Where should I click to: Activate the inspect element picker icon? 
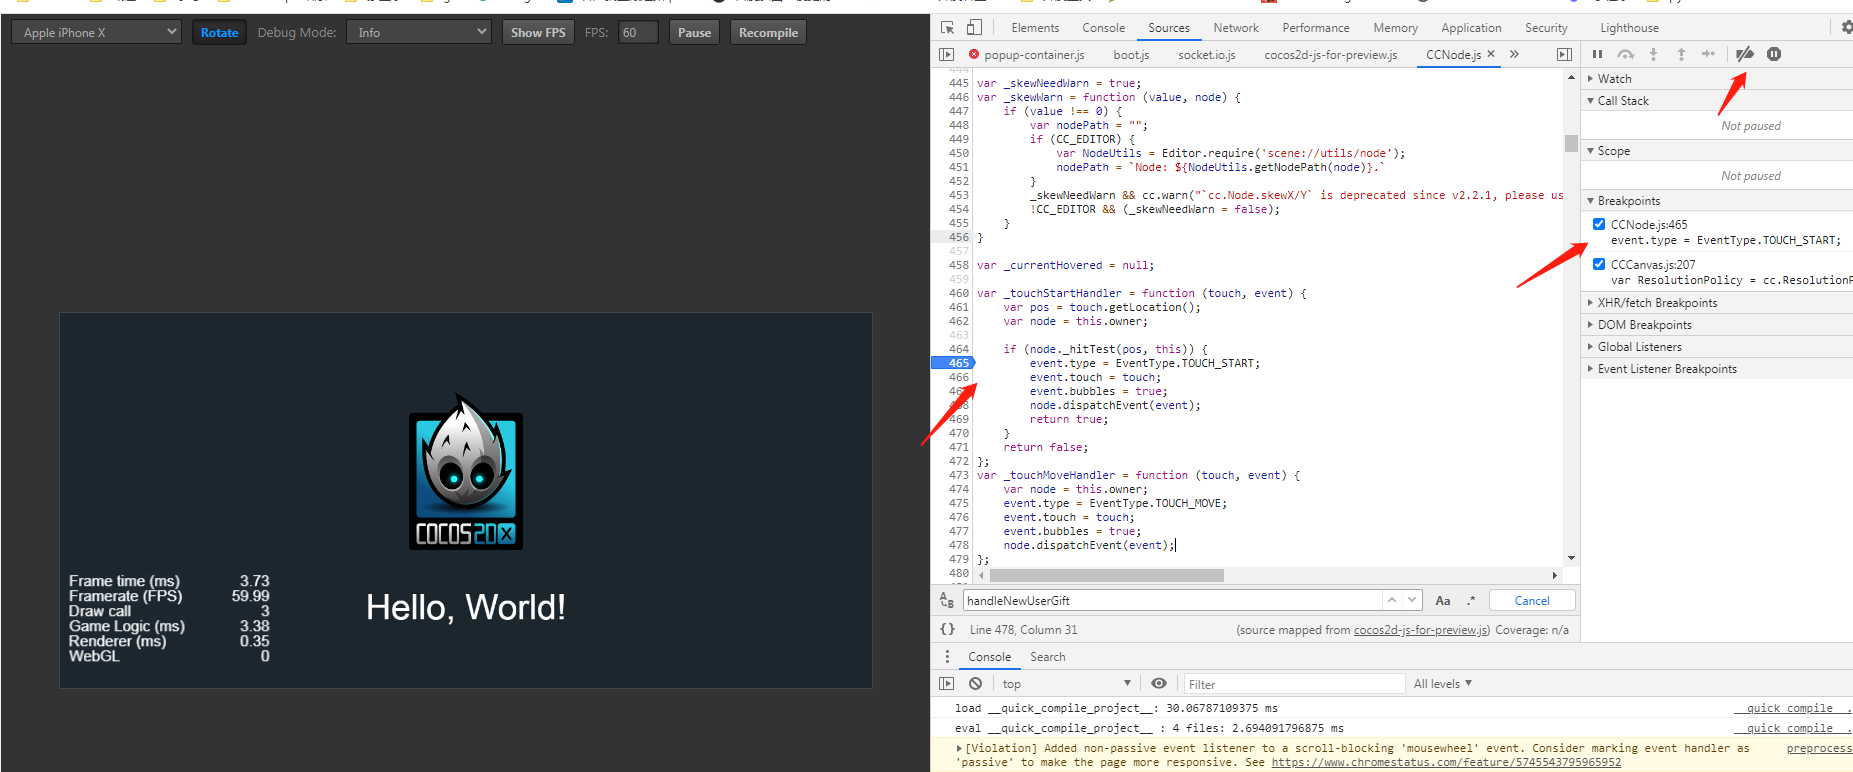947,28
